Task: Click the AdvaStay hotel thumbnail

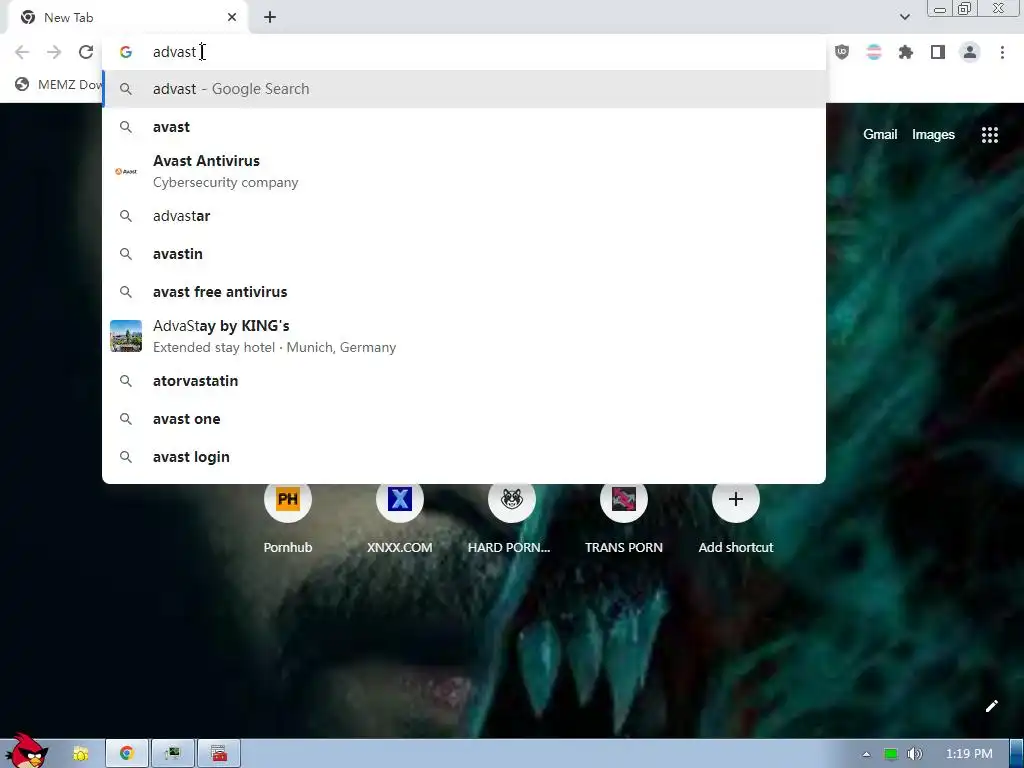Action: point(126,336)
